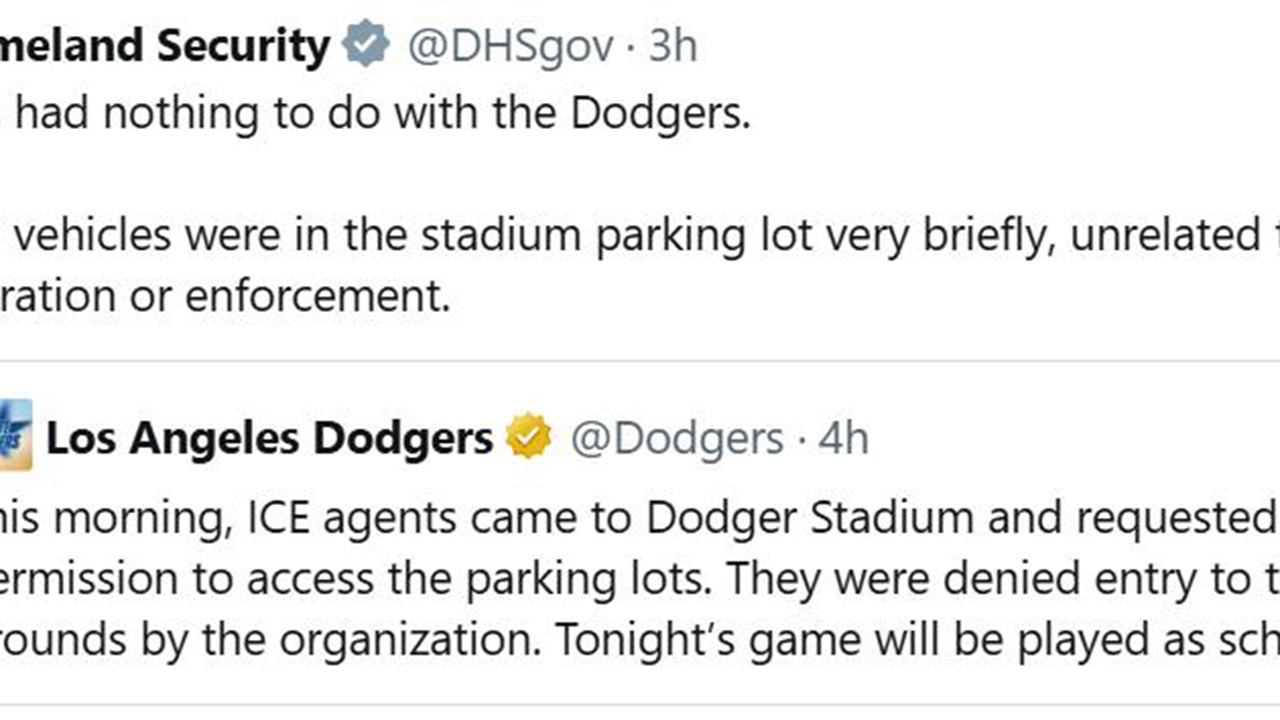Open the Dodgers profile avatar
1280x720 pixels.
pyautogui.click(x=15, y=435)
